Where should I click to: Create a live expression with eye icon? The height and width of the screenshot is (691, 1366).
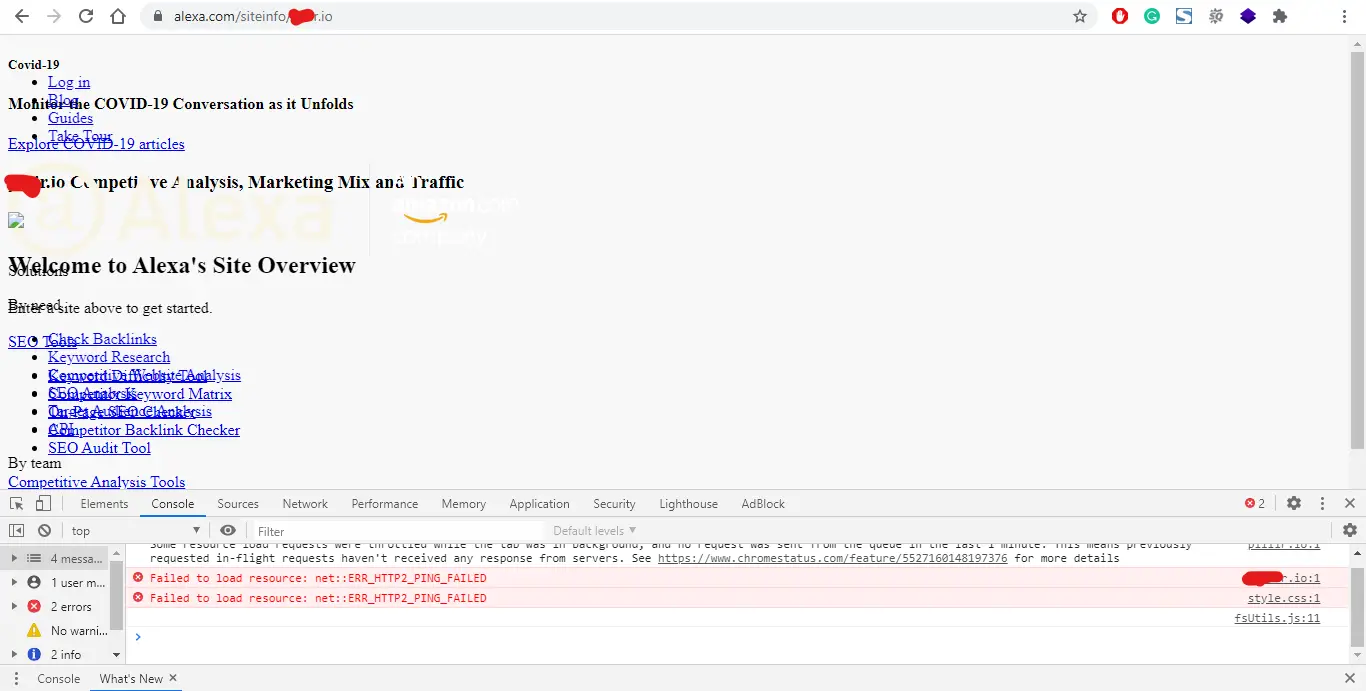point(228,531)
